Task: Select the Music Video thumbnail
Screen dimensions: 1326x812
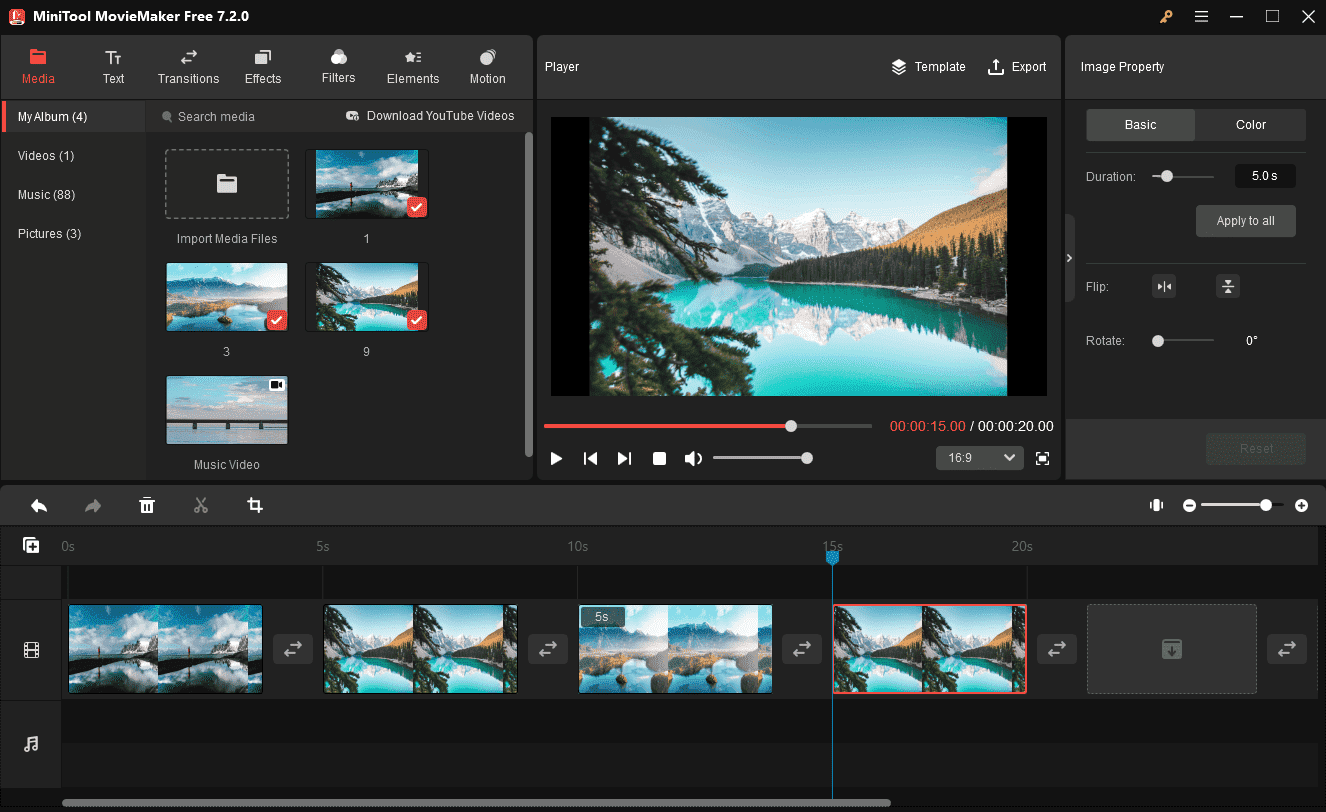Action: click(227, 410)
